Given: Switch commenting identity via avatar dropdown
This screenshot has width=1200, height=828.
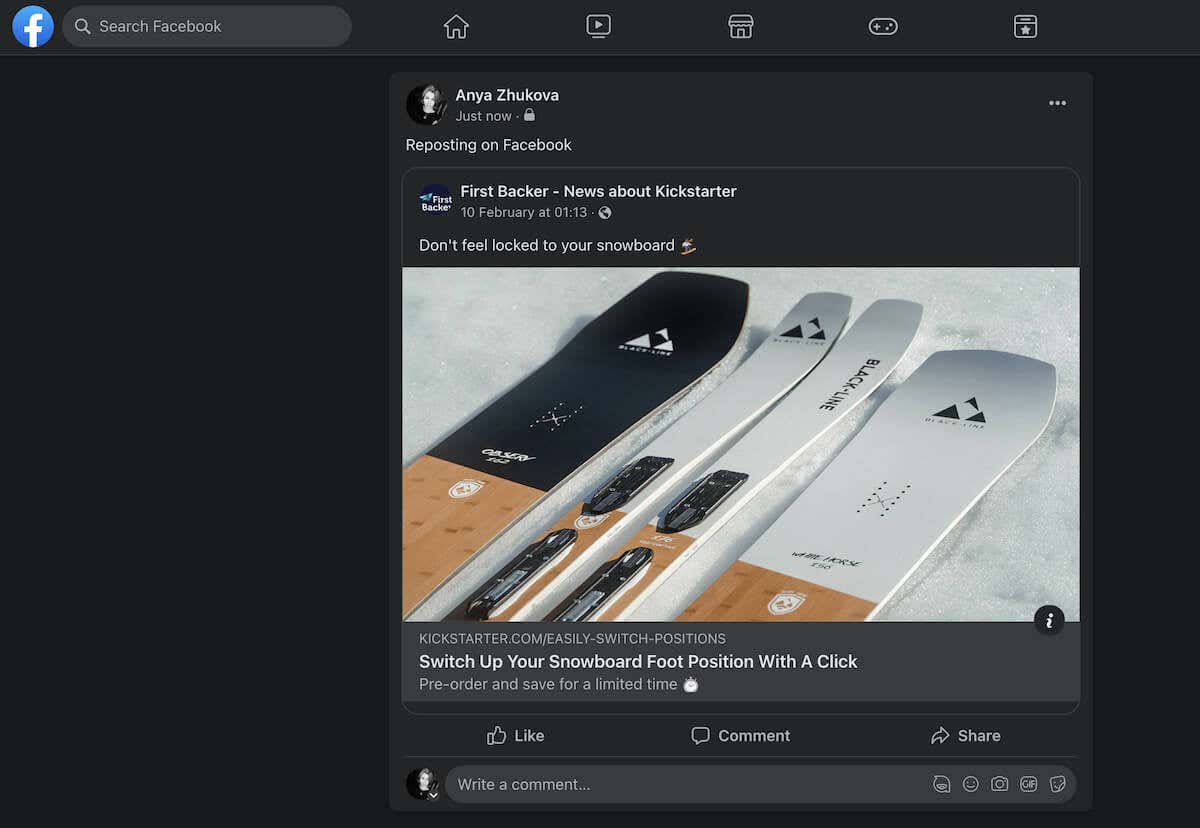Looking at the screenshot, I should (433, 795).
